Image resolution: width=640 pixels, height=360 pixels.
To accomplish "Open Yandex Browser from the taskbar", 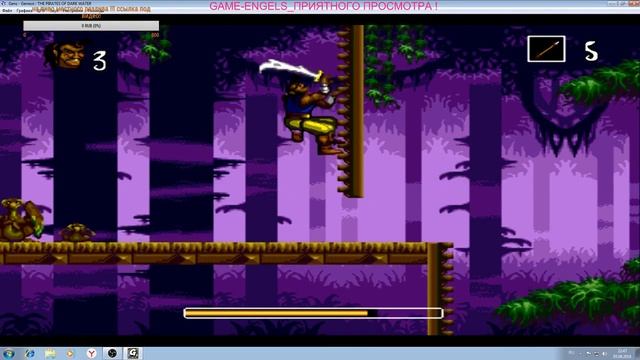I will click(x=92, y=353).
